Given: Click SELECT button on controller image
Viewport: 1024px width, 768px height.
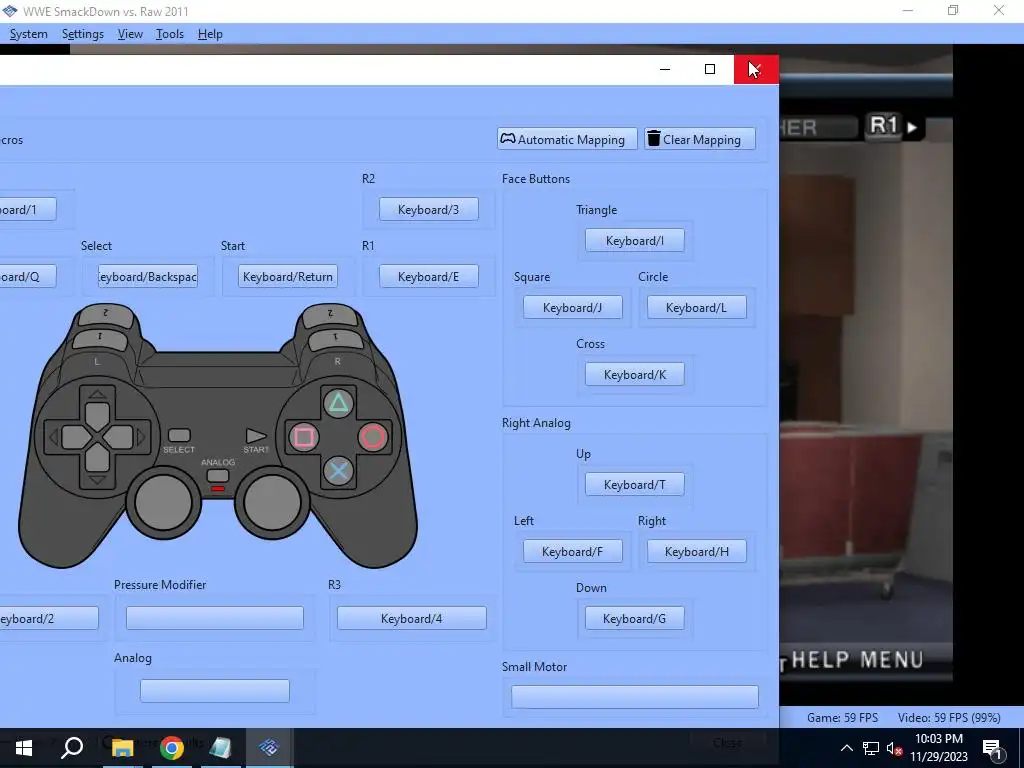Looking at the screenshot, I should pyautogui.click(x=179, y=435).
